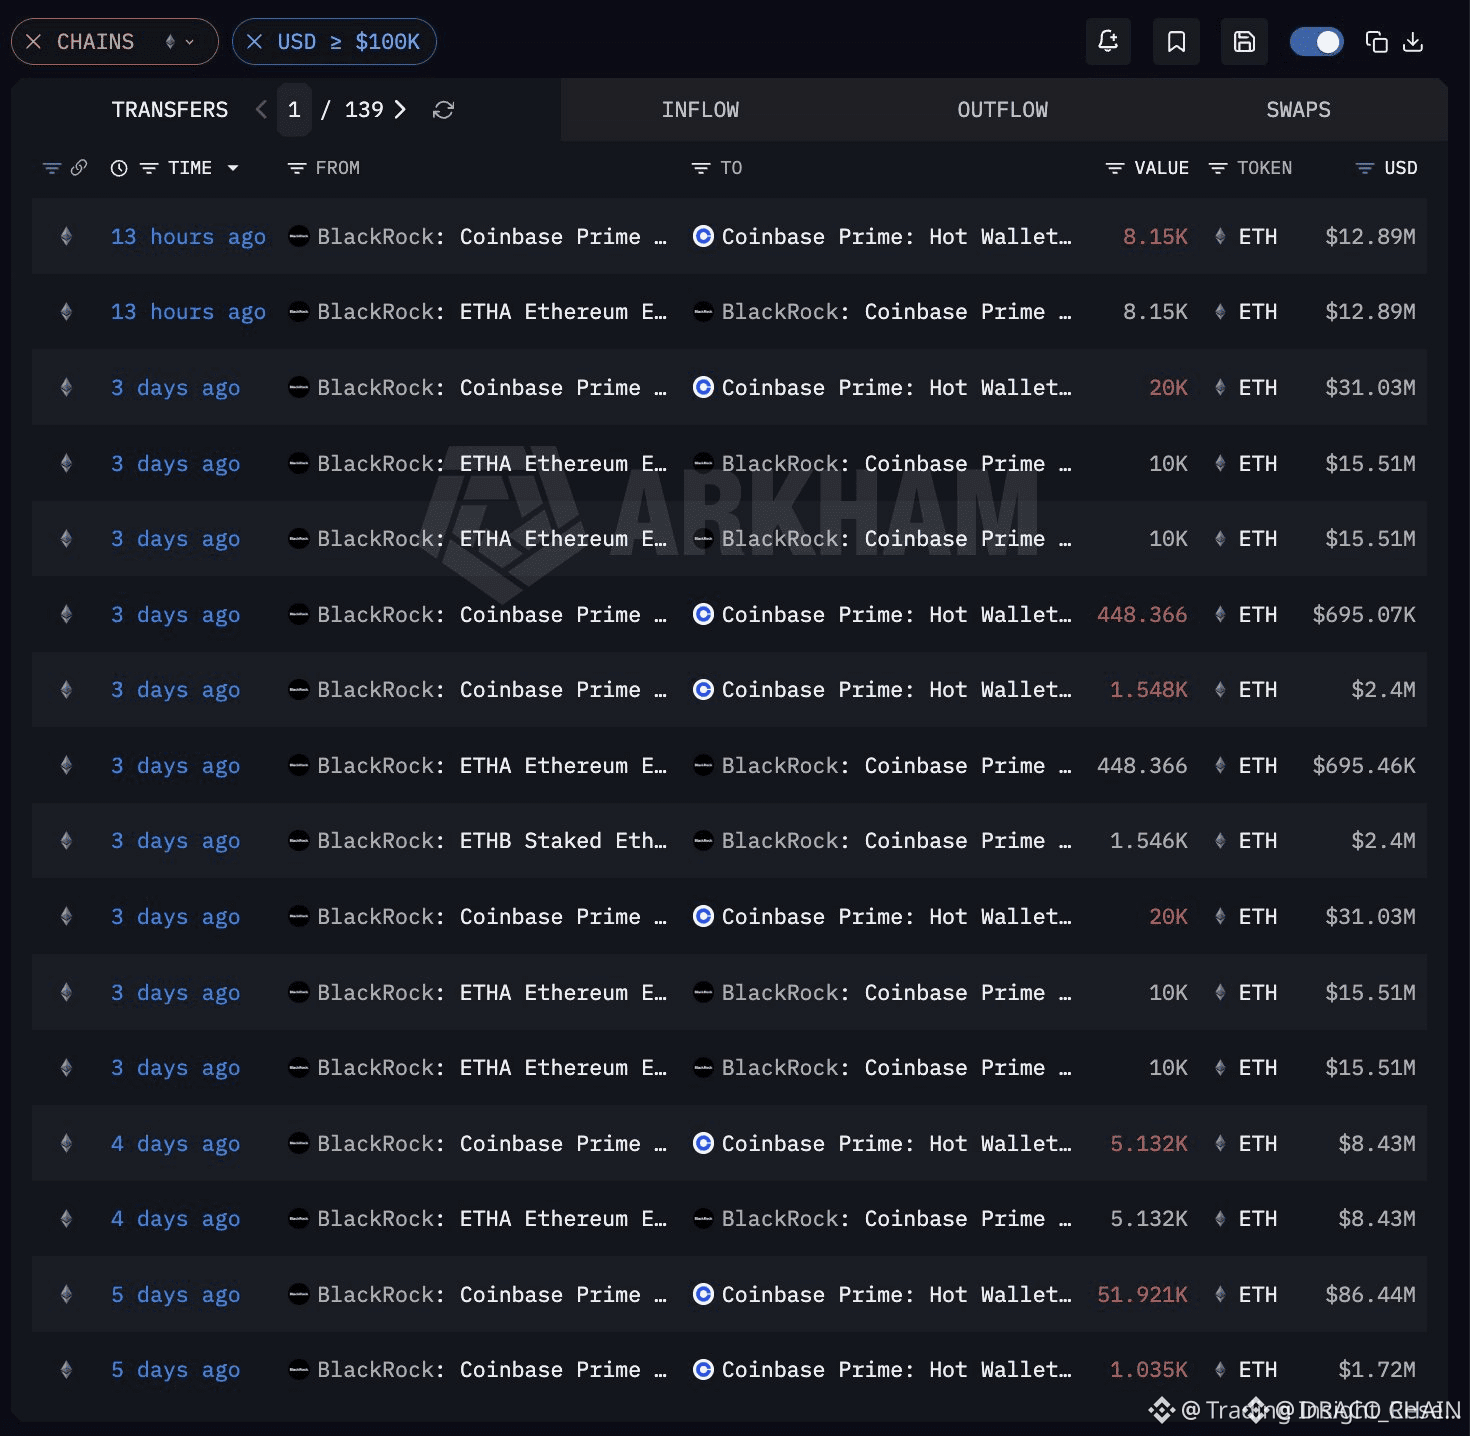The image size is (1470, 1436).
Task: Refresh the transfers list
Action: 443,110
